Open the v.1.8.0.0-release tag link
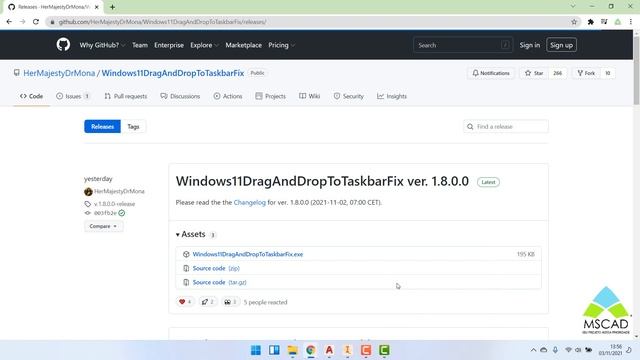Screen dimensions: 640x360 [114, 204]
